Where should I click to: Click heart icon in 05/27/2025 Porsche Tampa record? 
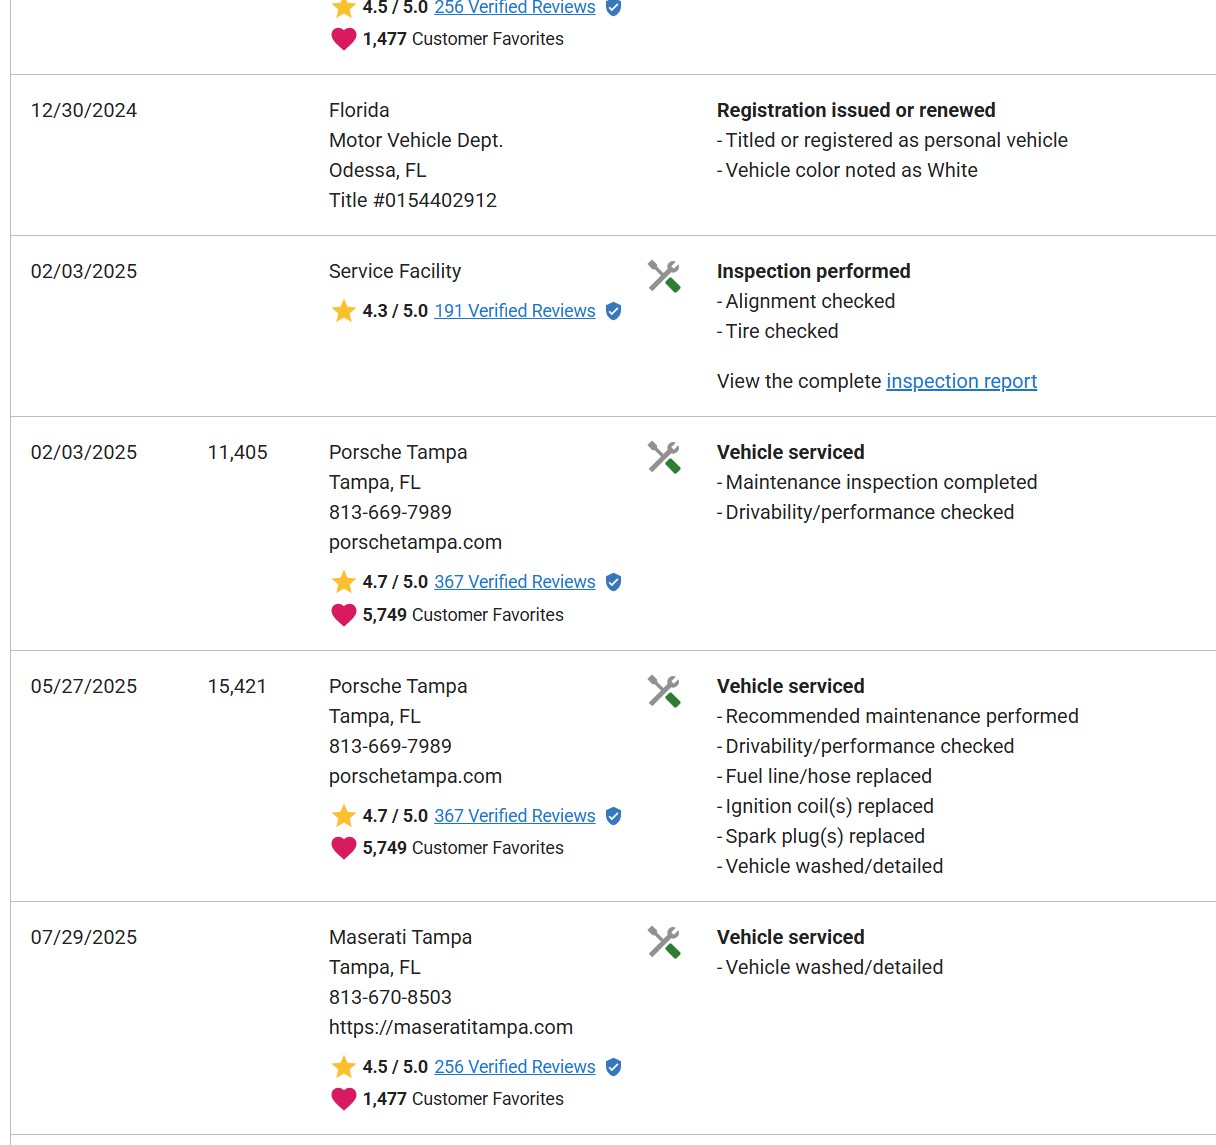pos(343,848)
